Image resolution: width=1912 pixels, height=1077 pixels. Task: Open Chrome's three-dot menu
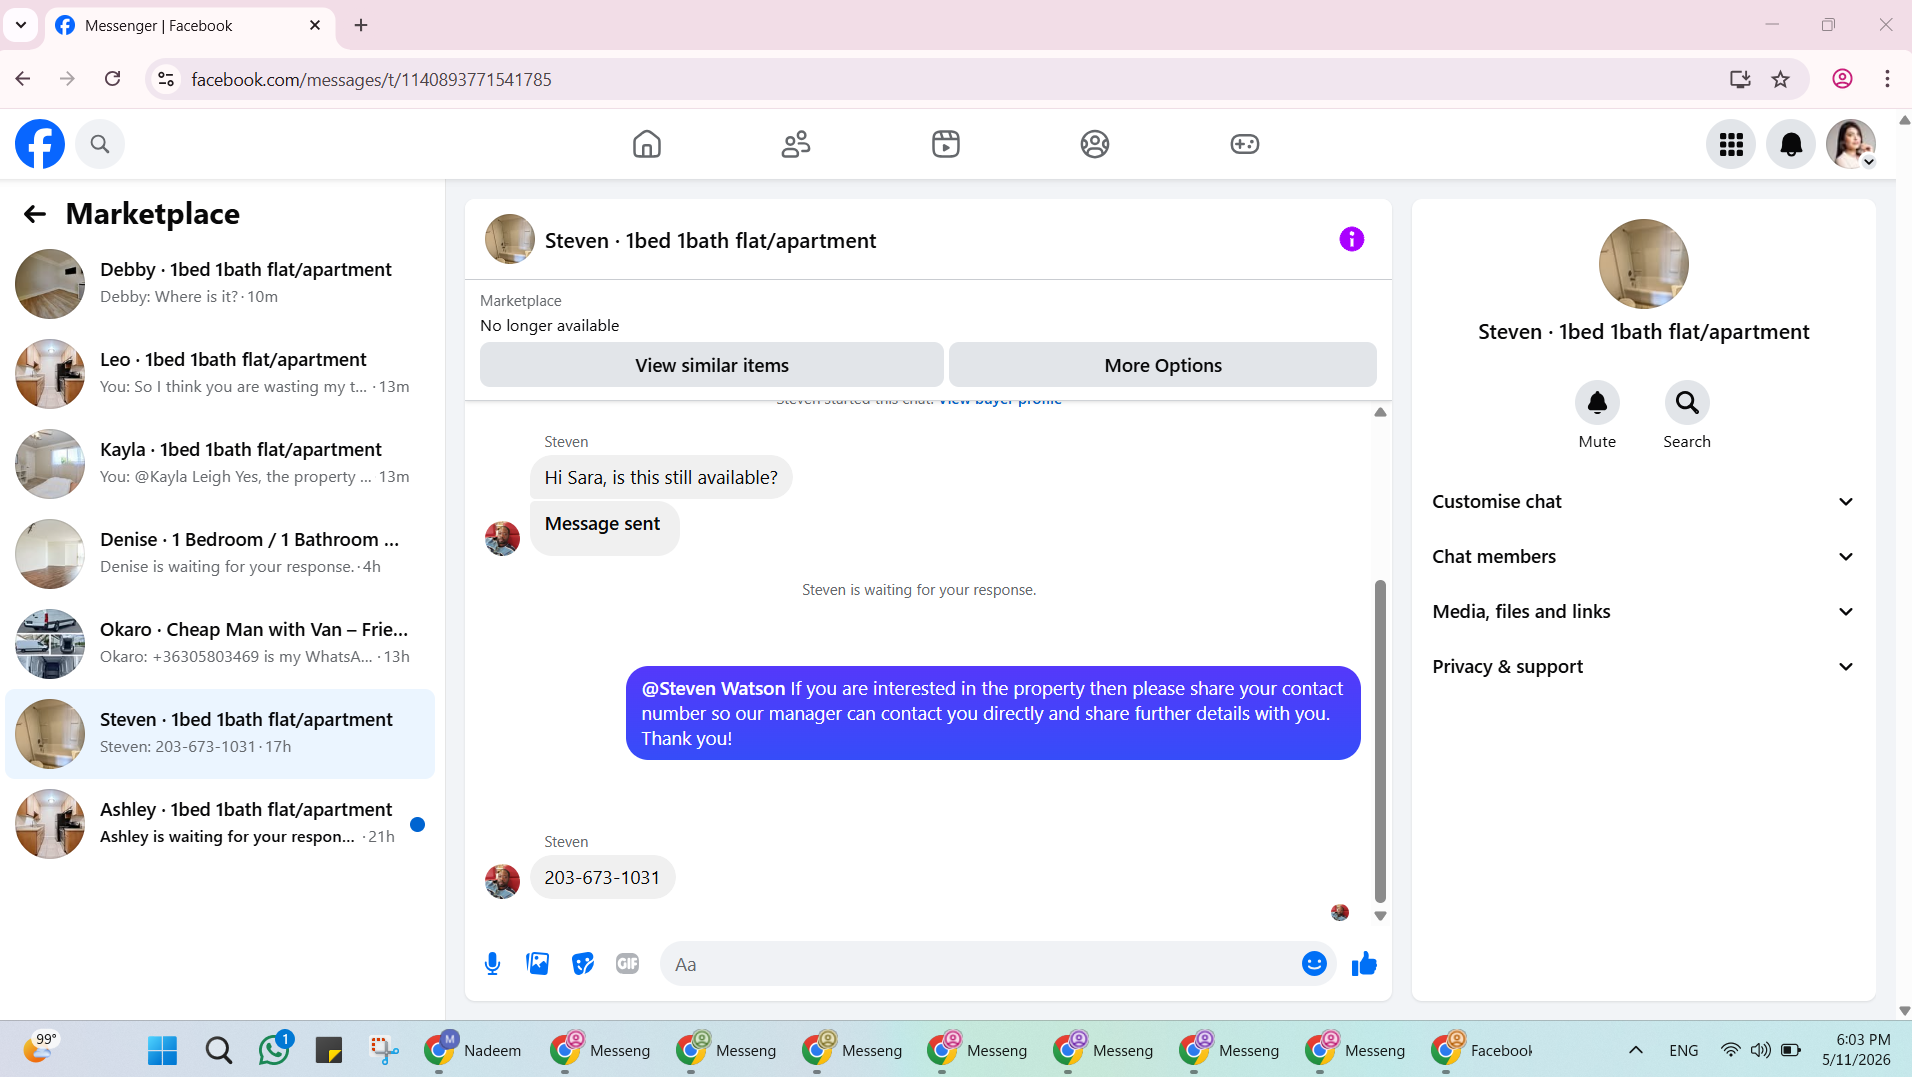(x=1887, y=79)
